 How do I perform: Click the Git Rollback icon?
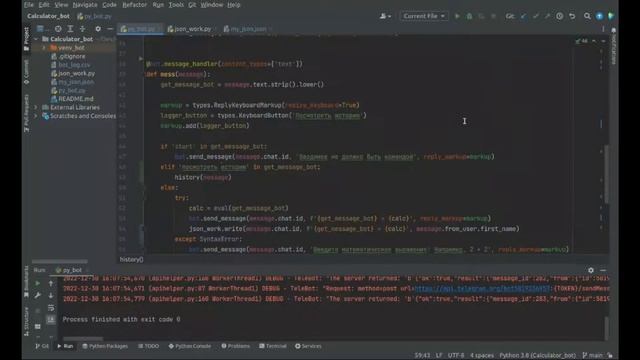(572, 16)
